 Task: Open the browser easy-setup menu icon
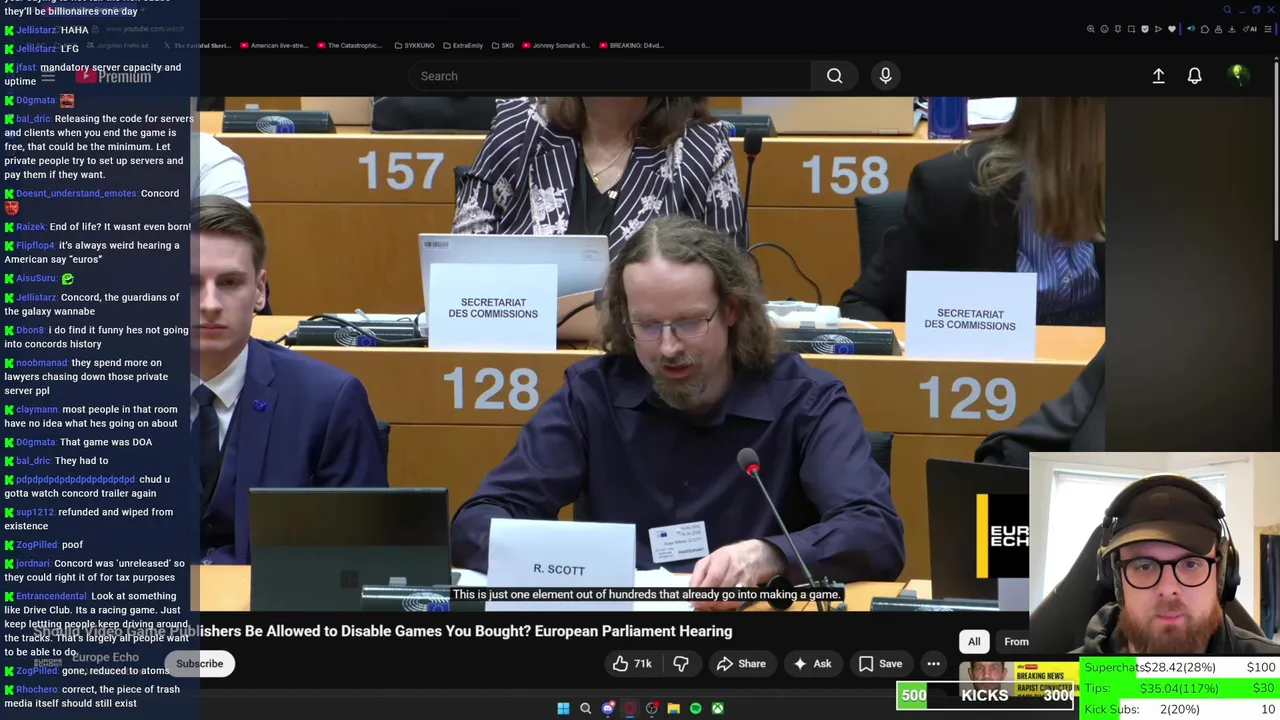pyautogui.click(x=1268, y=29)
